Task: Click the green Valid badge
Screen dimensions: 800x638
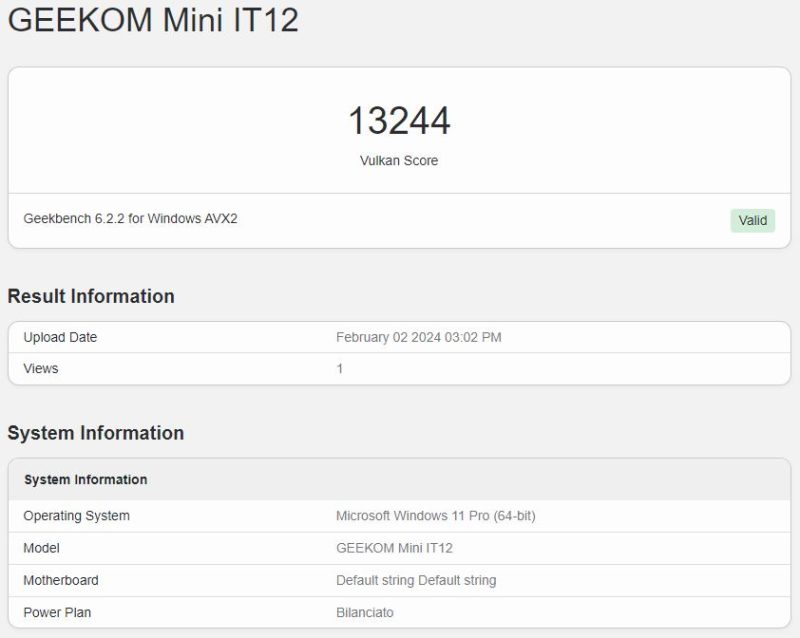Action: point(752,220)
